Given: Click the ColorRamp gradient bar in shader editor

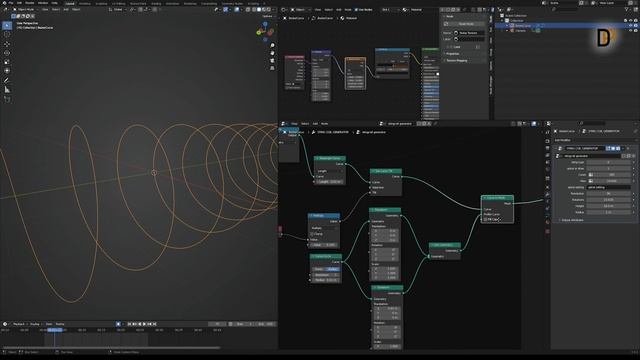Looking at the screenshot, I should (x=392, y=65).
